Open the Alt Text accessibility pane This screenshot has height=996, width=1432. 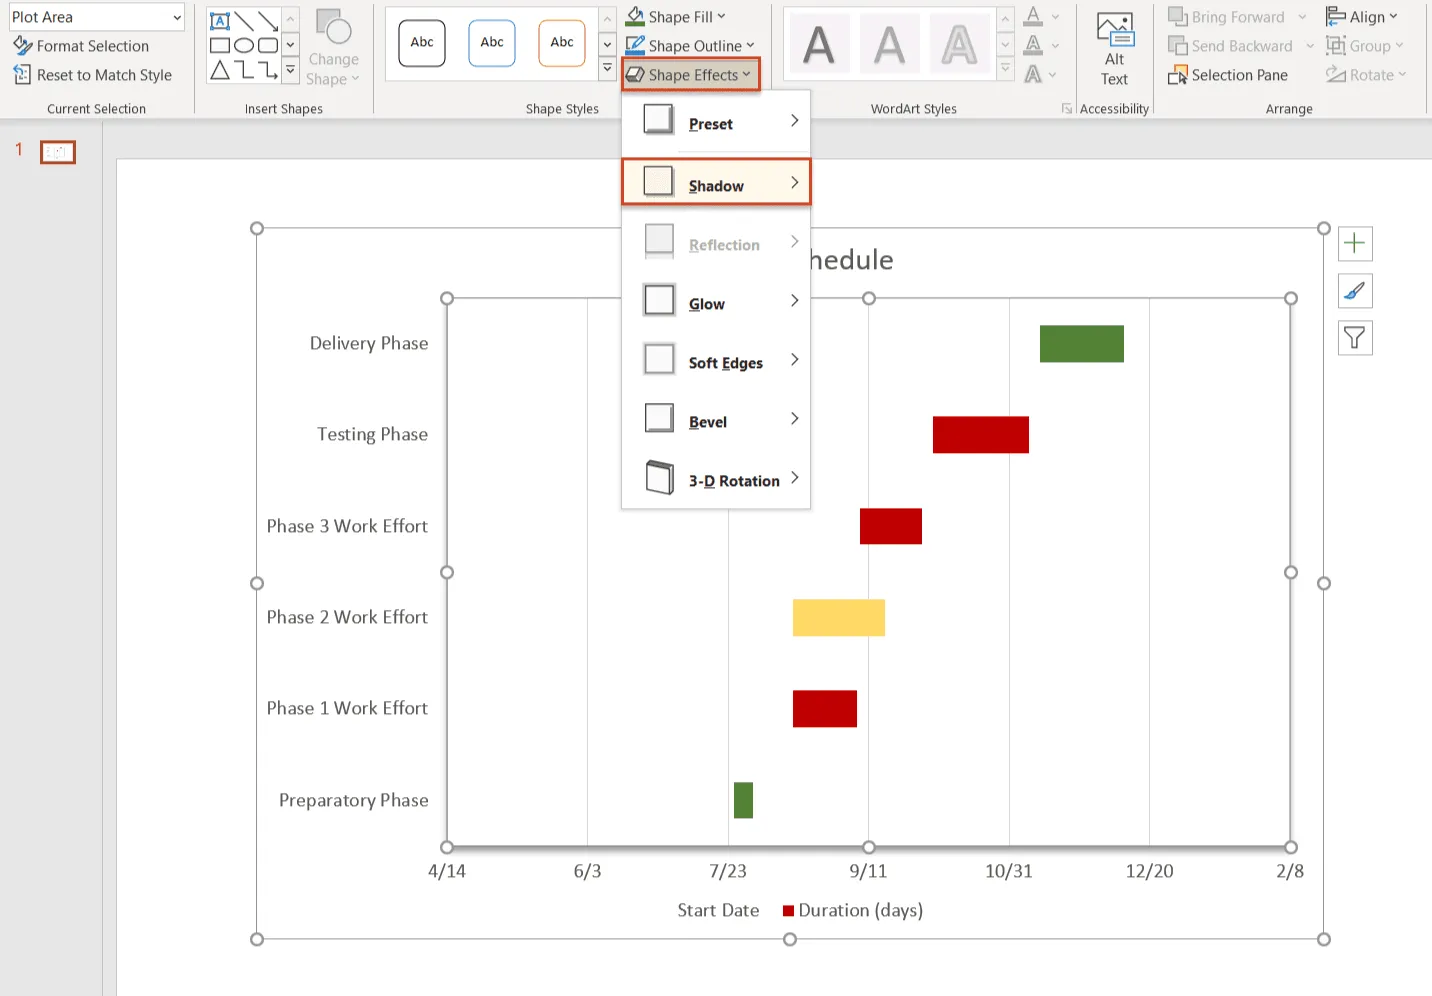coord(1114,50)
